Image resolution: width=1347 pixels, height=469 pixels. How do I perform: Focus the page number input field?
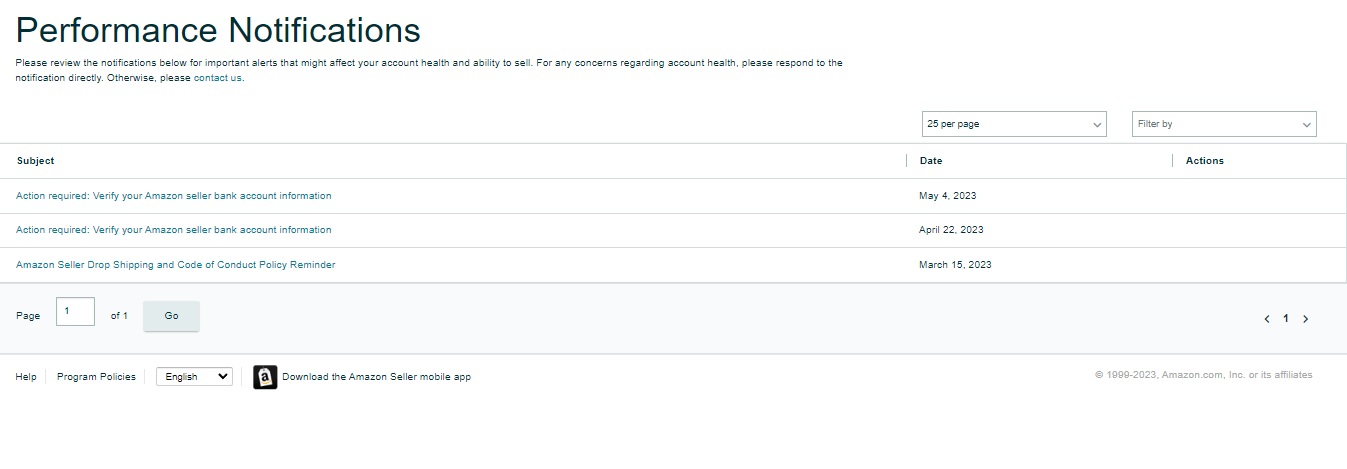tap(75, 312)
